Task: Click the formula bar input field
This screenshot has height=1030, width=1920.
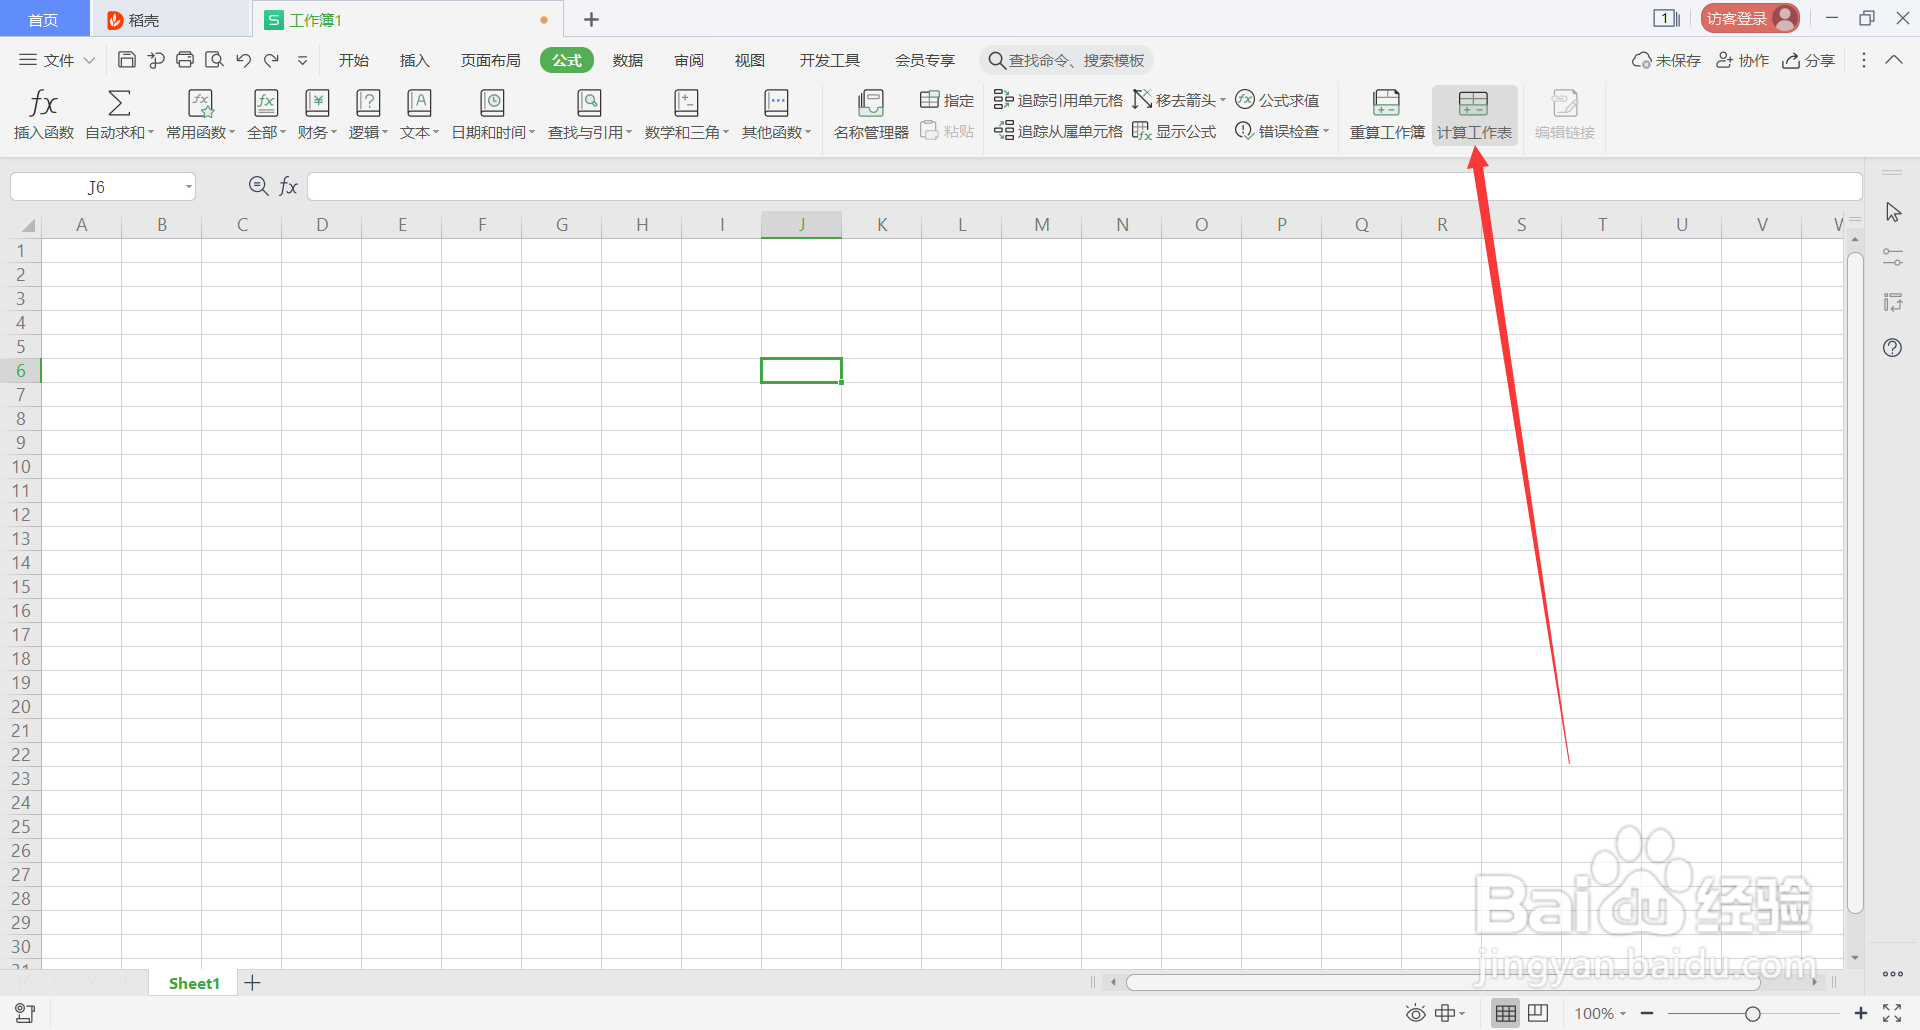Action: point(1085,186)
